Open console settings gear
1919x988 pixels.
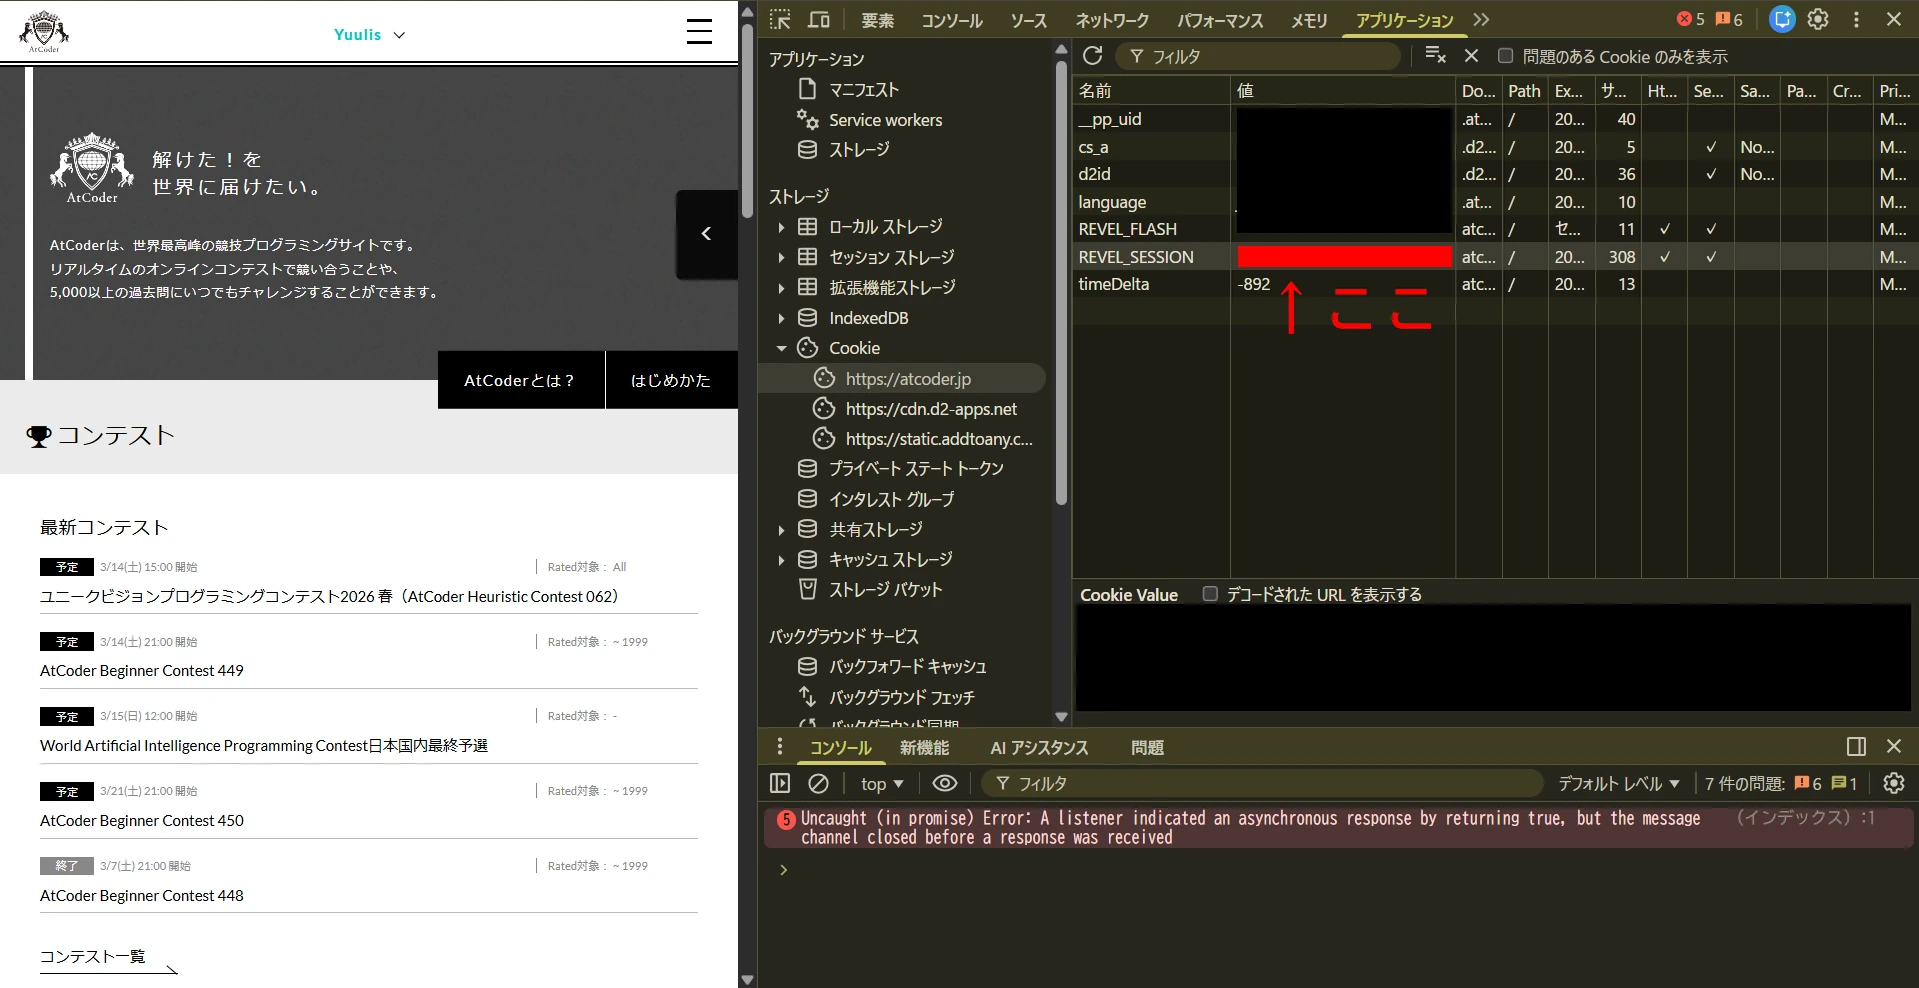point(1894,783)
